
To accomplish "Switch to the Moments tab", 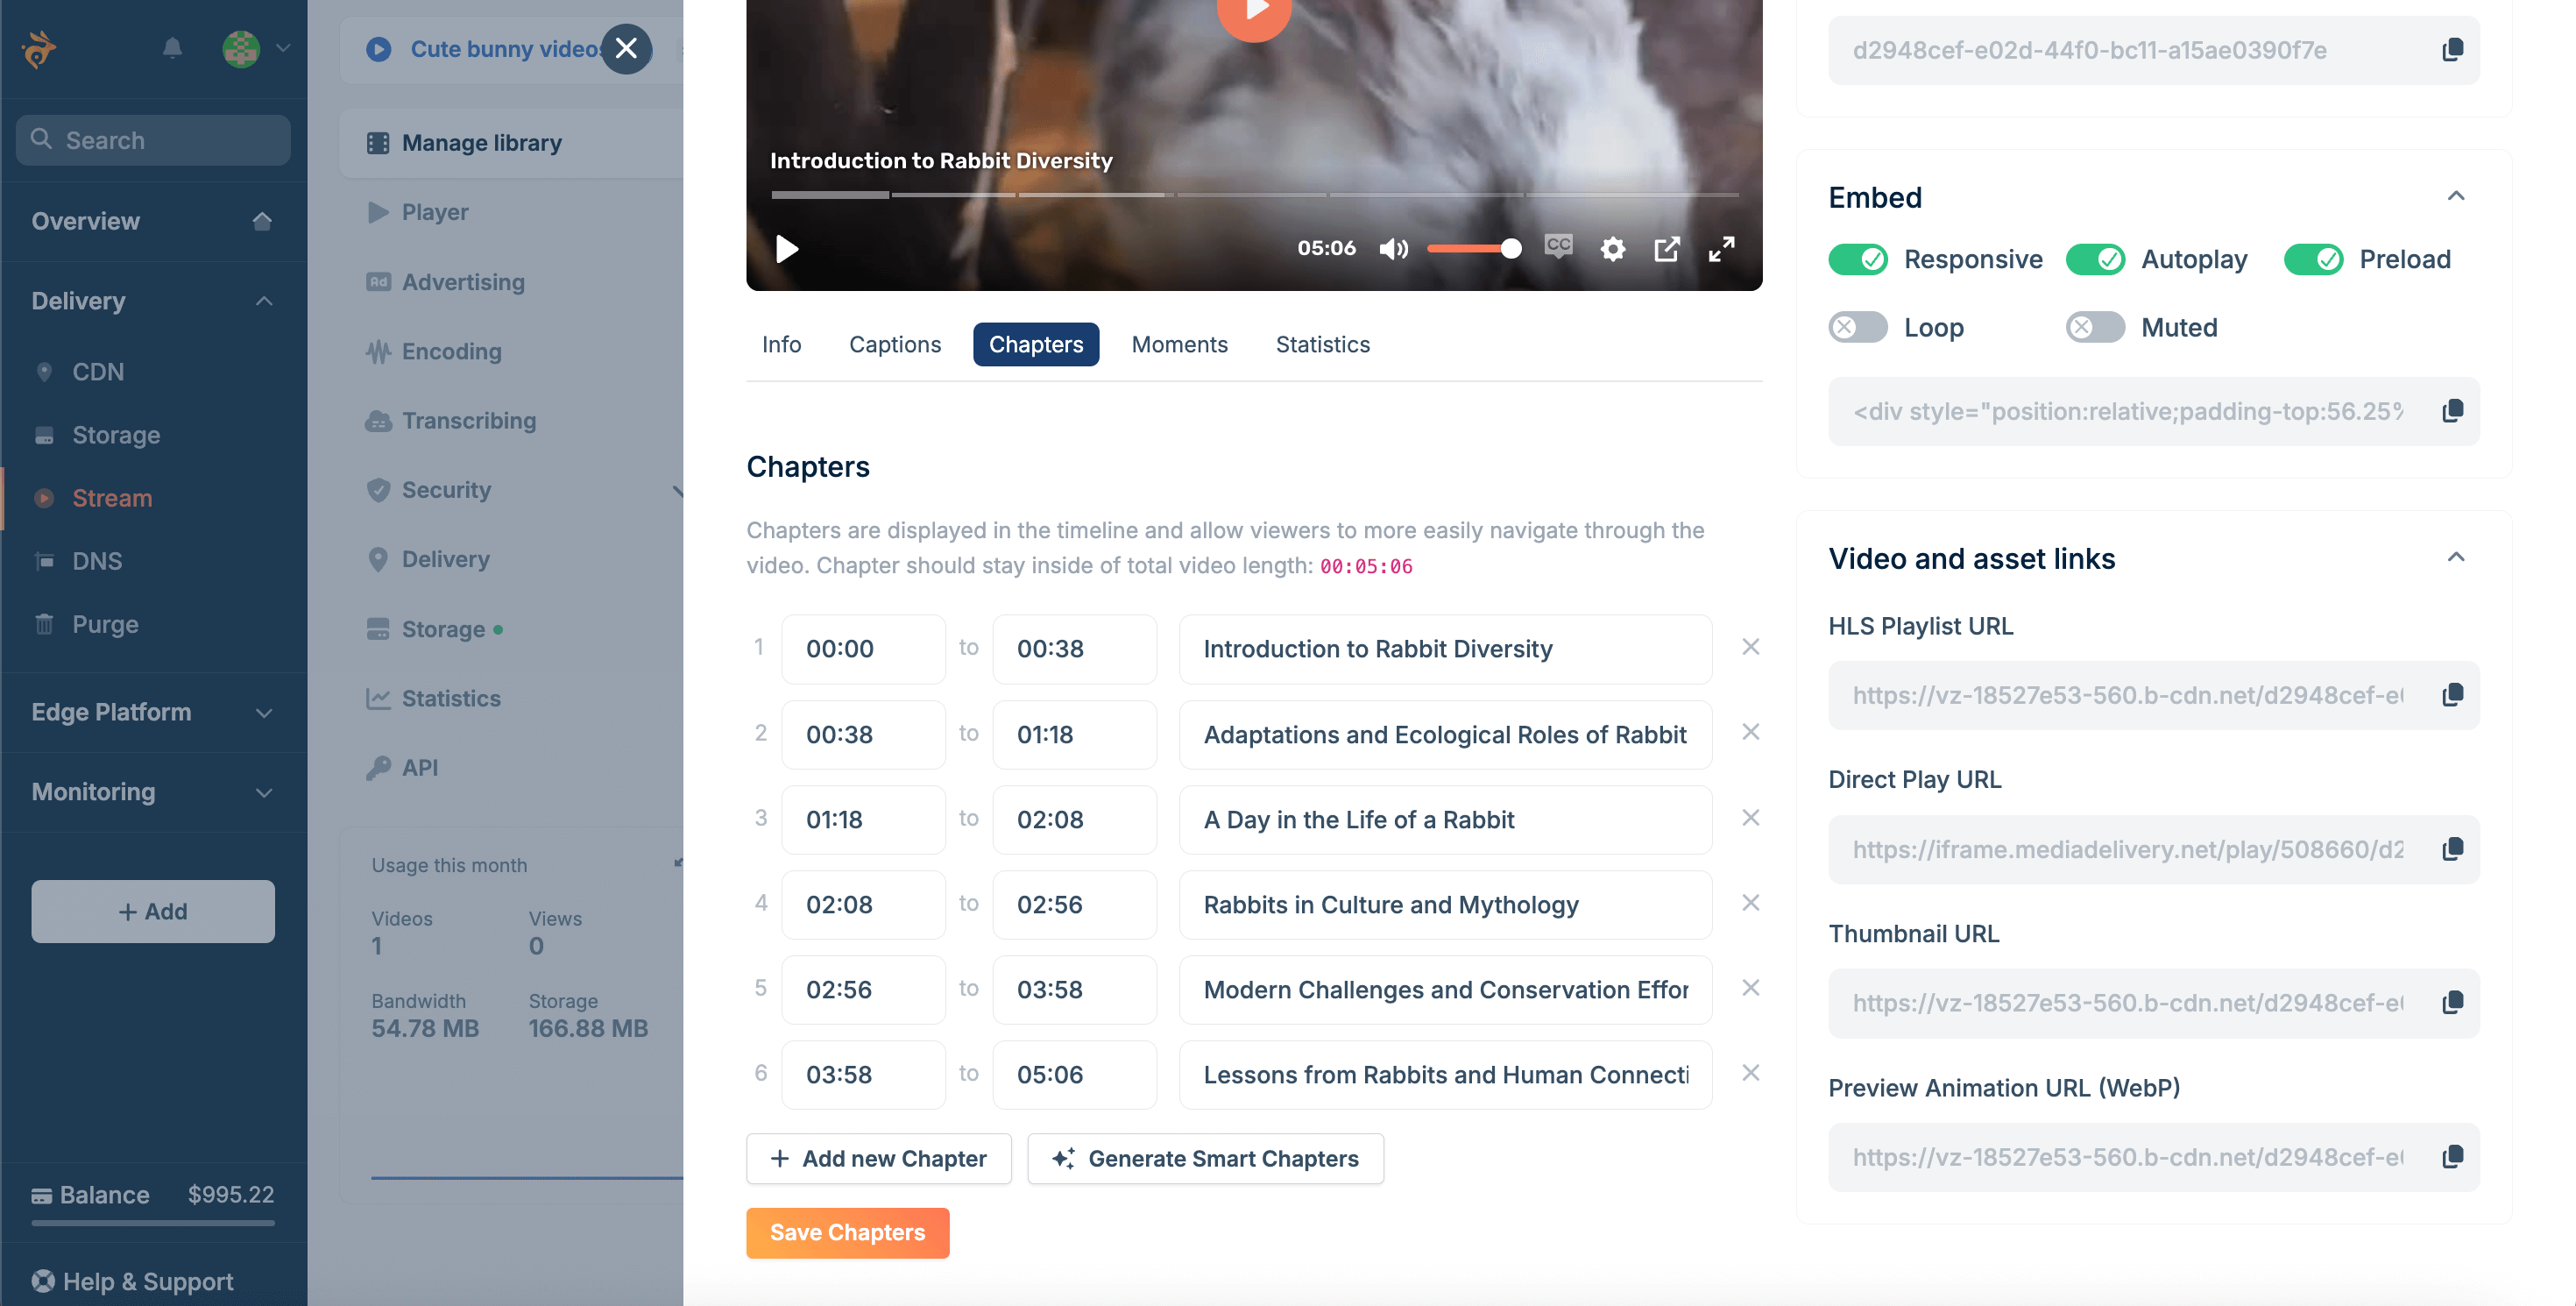I will [1180, 344].
